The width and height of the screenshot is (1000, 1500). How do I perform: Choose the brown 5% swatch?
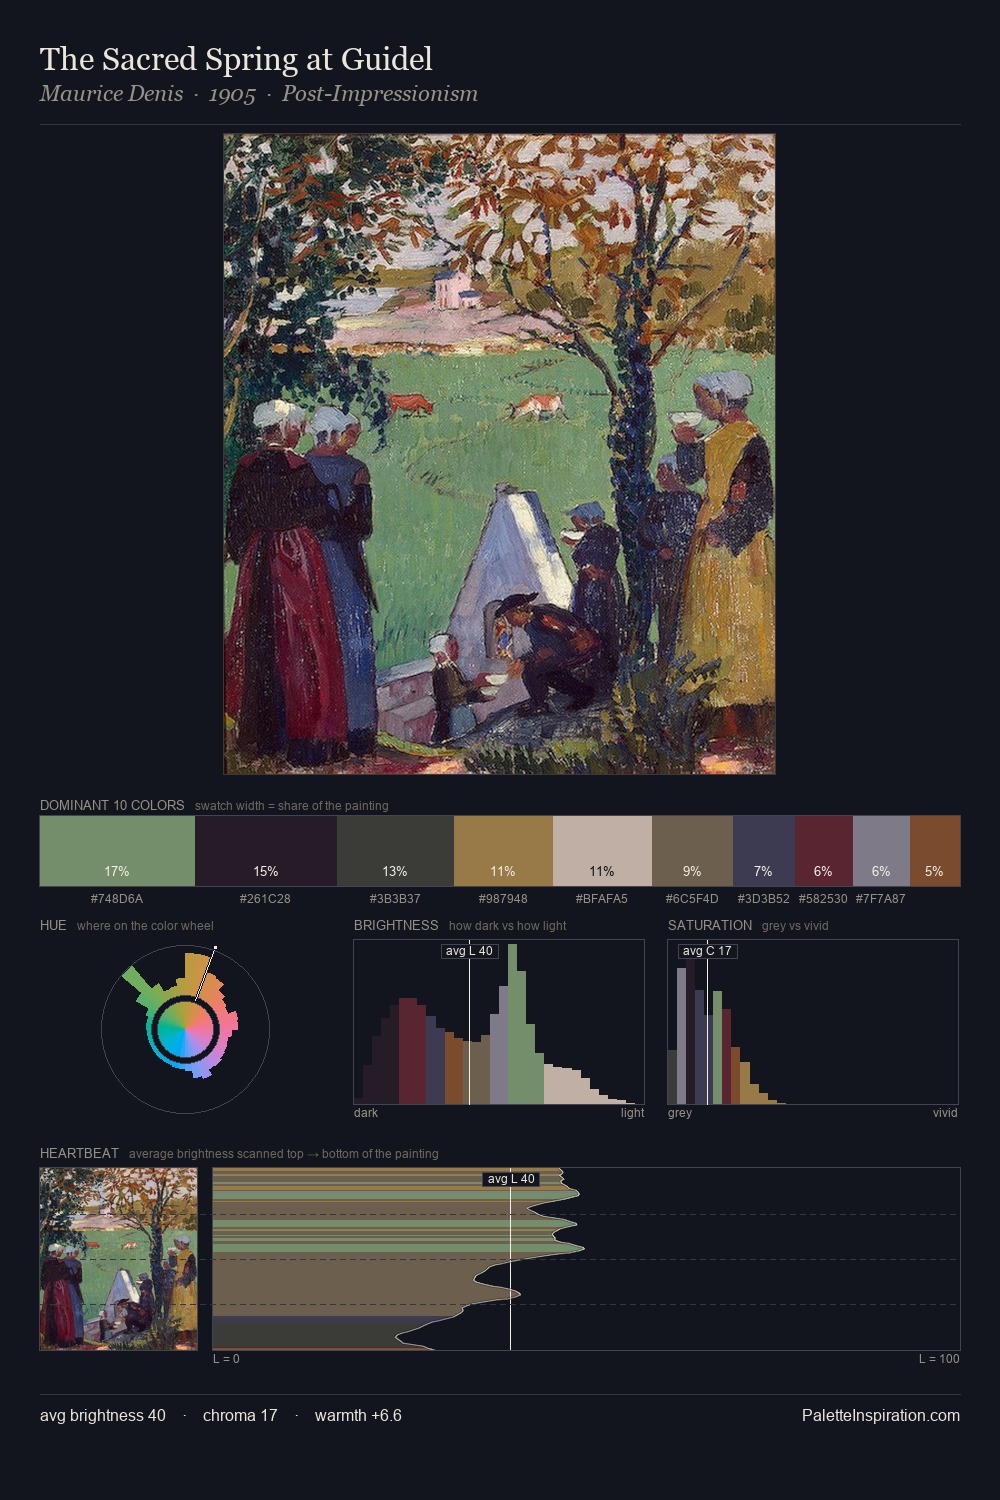[935, 851]
